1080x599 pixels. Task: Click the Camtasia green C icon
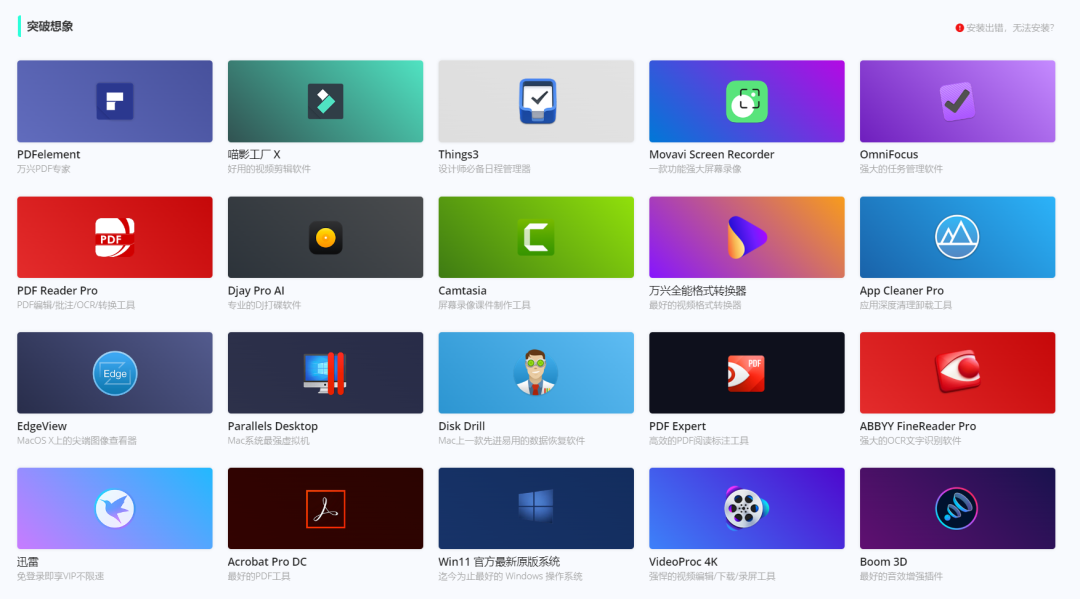coord(536,237)
